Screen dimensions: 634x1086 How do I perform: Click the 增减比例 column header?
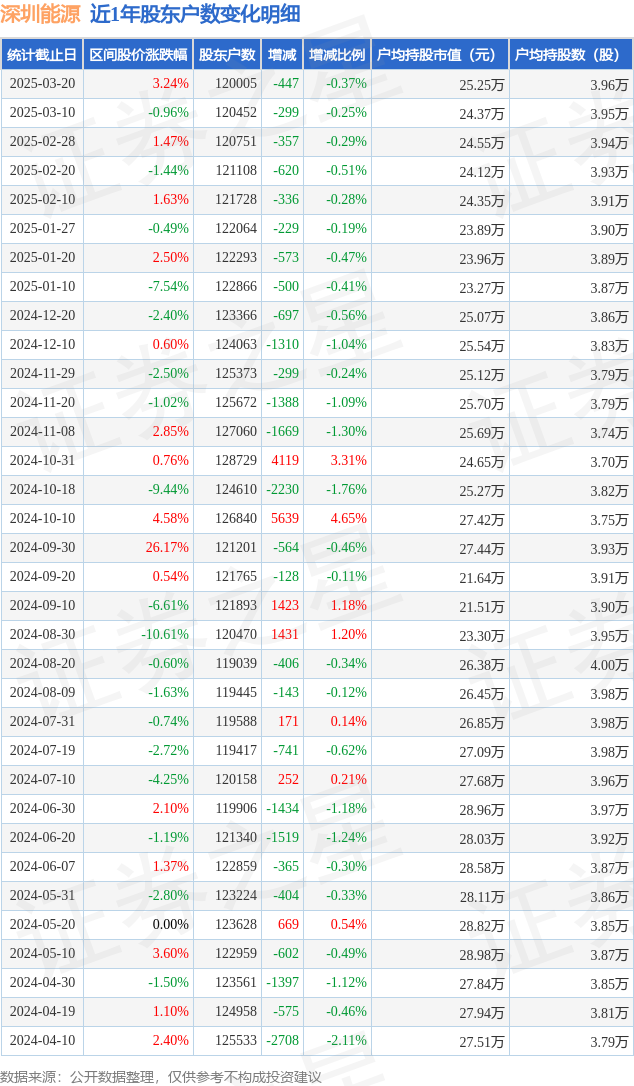337,55
